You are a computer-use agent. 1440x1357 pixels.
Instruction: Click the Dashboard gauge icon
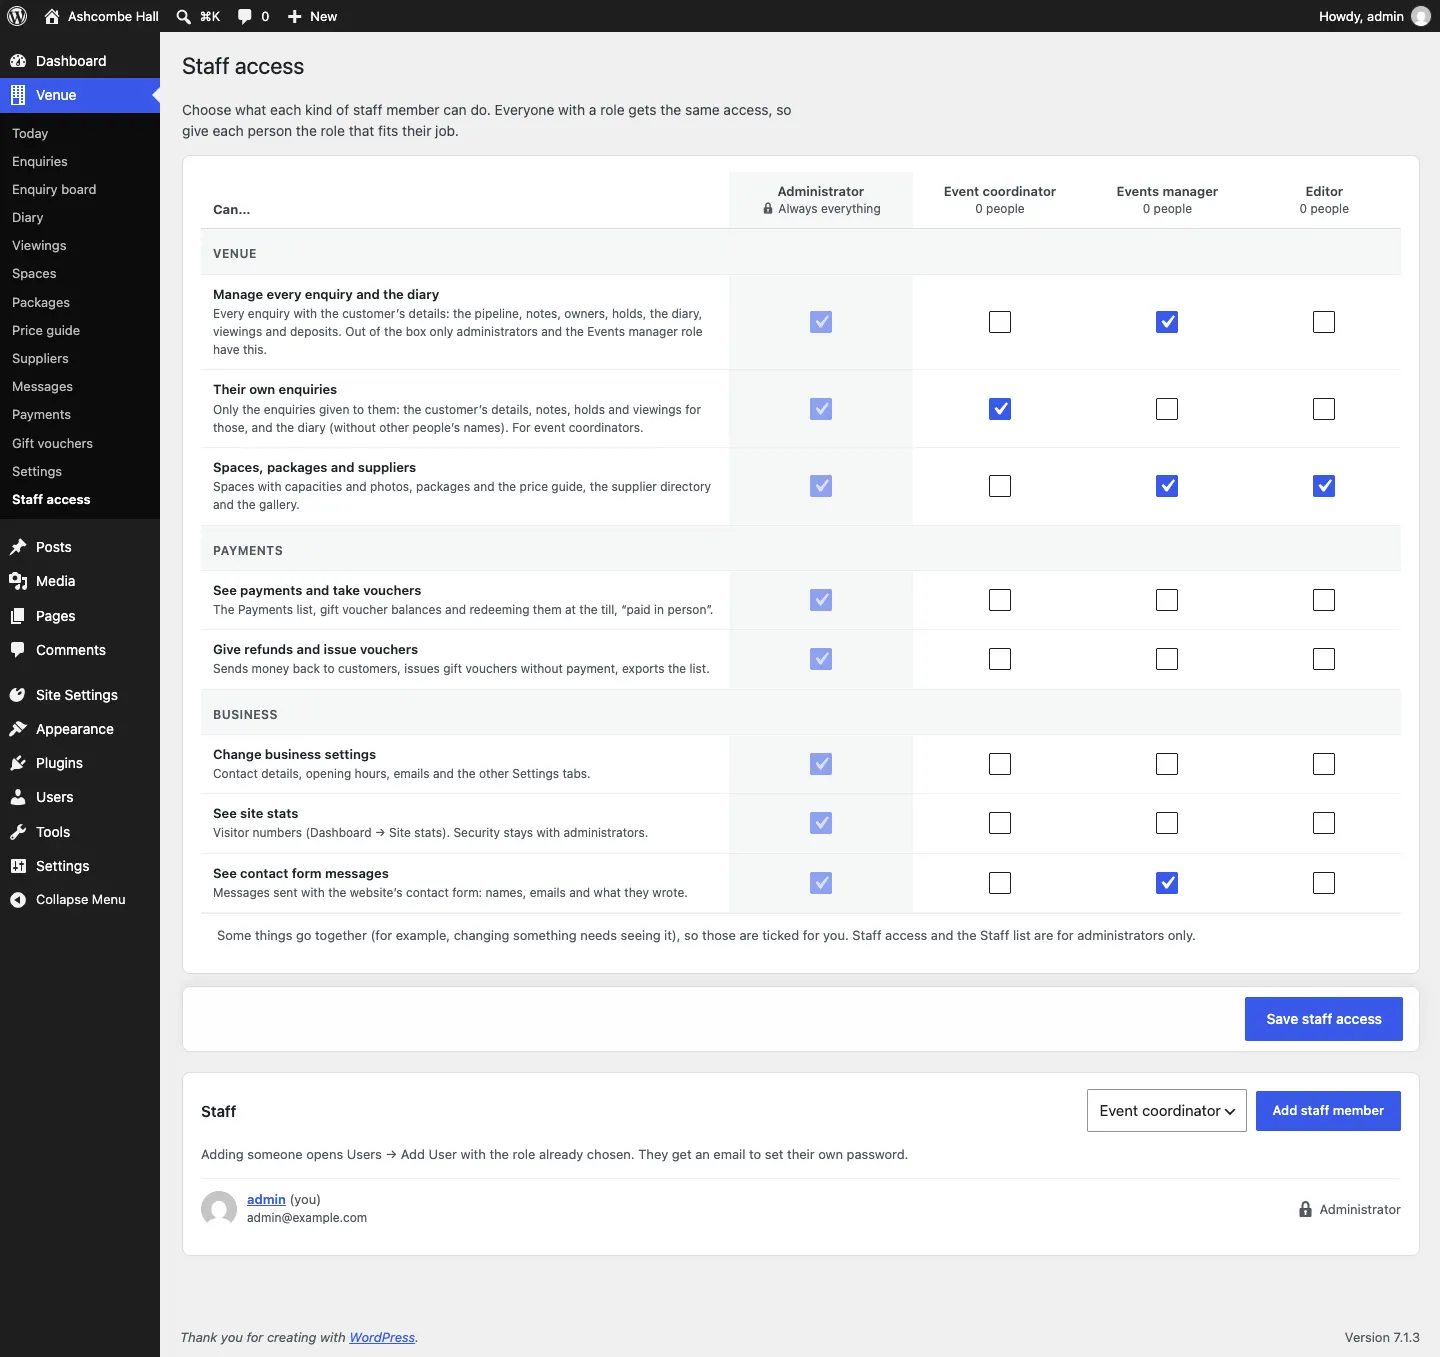click(18, 61)
